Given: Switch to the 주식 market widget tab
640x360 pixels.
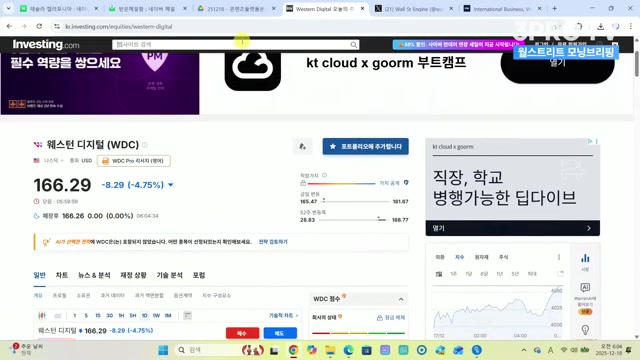Looking at the screenshot, I should click(503, 257).
